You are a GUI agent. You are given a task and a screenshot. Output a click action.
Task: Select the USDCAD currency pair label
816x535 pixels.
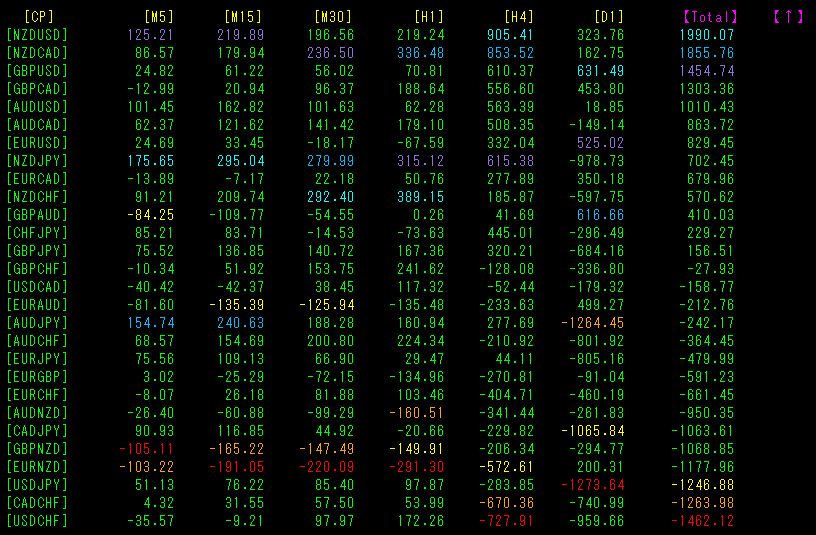point(37,287)
